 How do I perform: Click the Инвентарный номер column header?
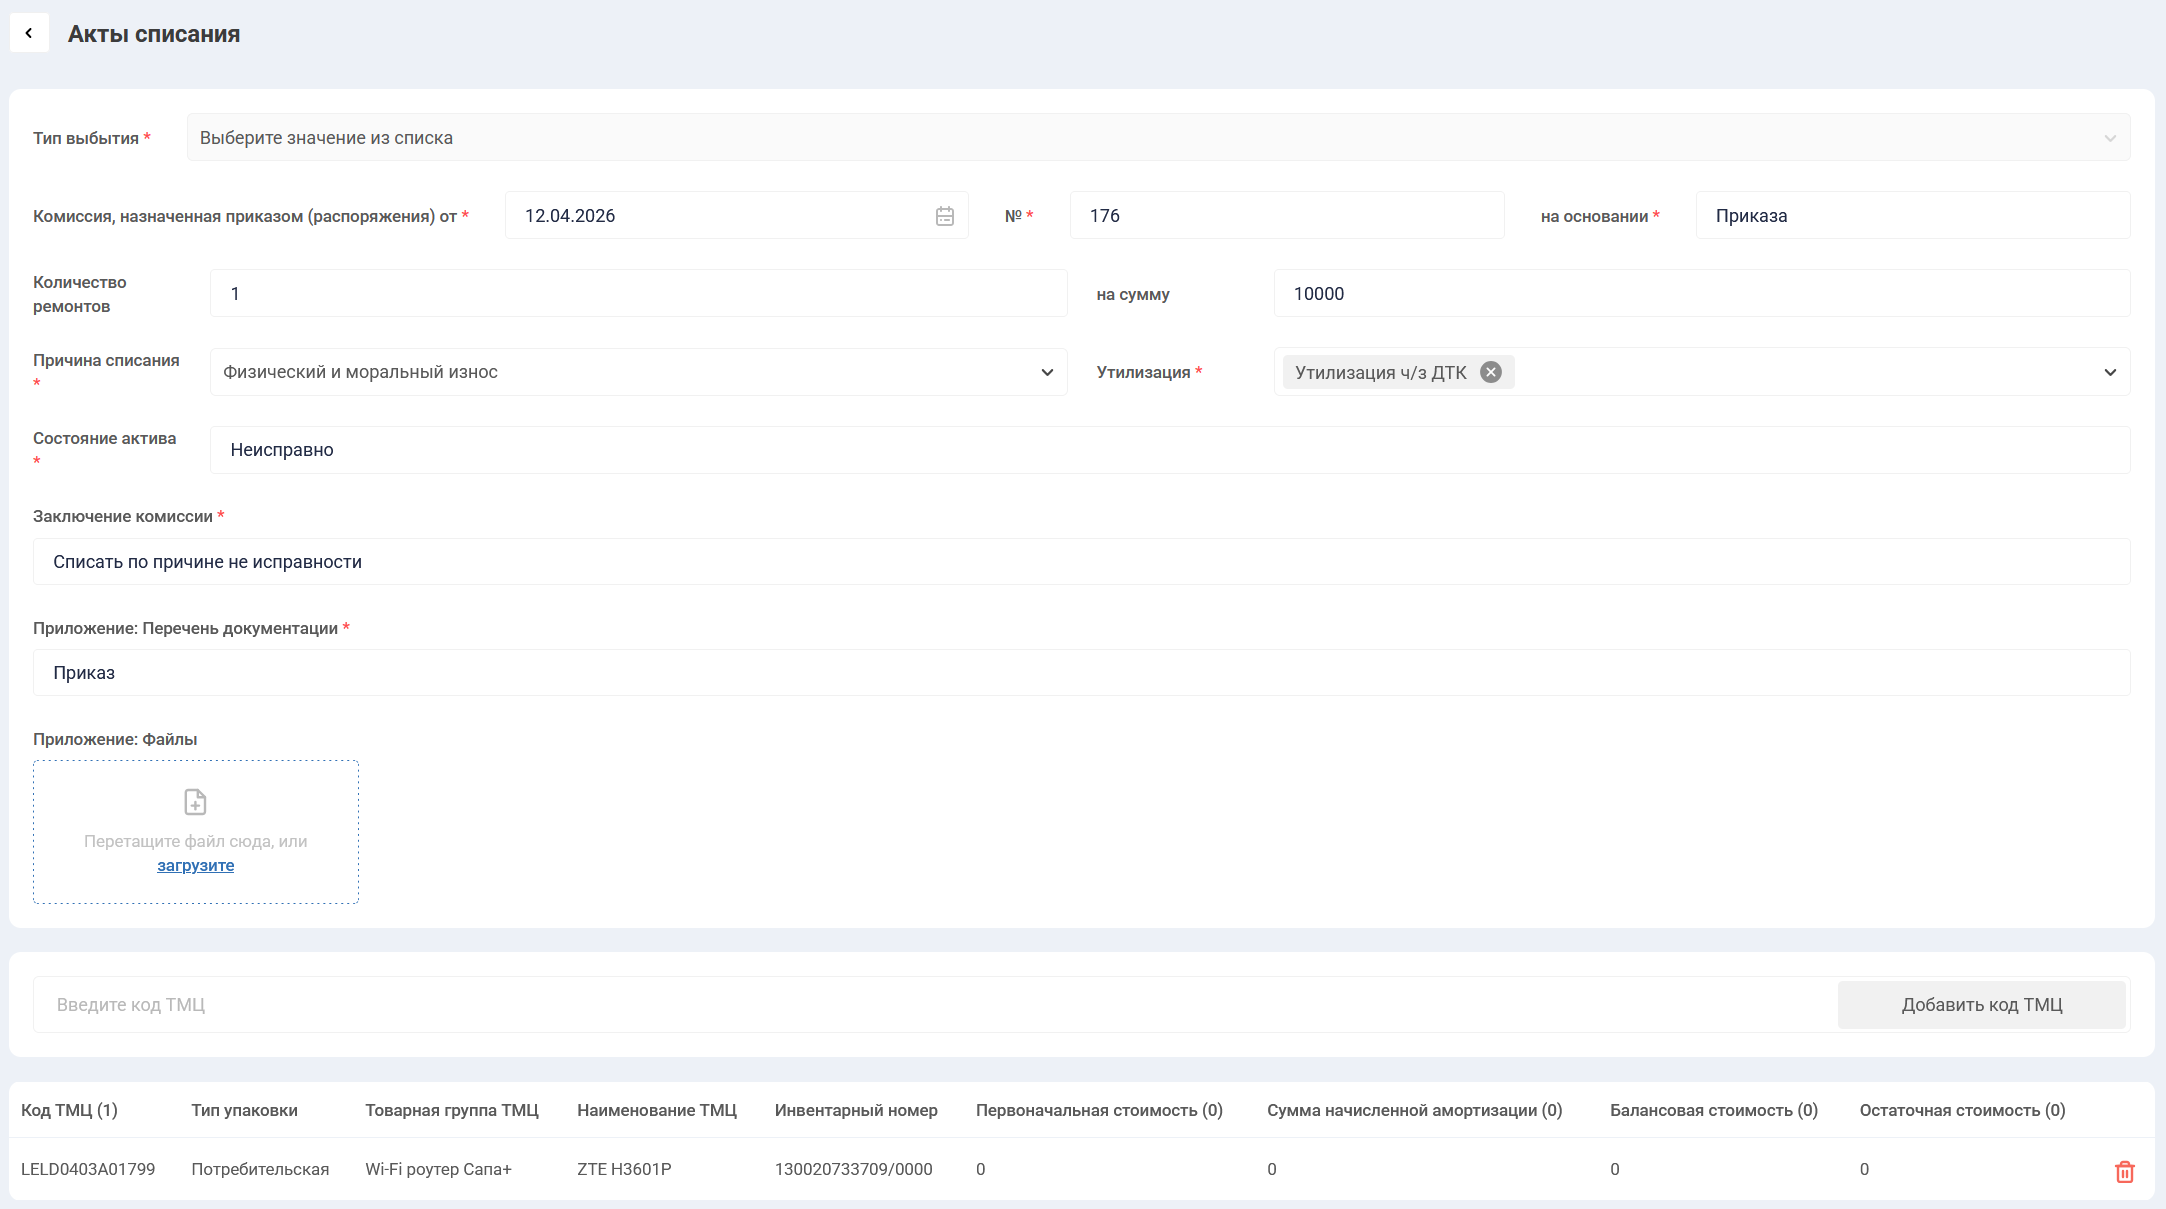855,1111
